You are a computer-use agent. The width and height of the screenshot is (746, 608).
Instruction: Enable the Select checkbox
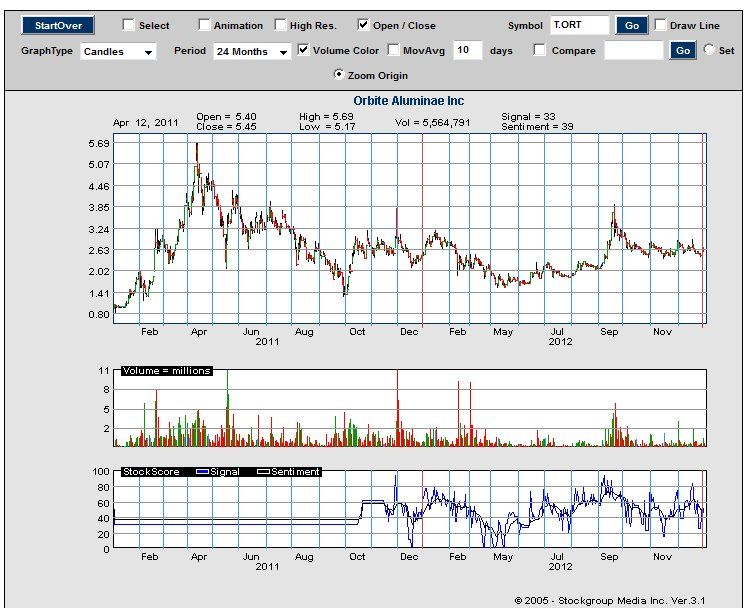coord(128,25)
